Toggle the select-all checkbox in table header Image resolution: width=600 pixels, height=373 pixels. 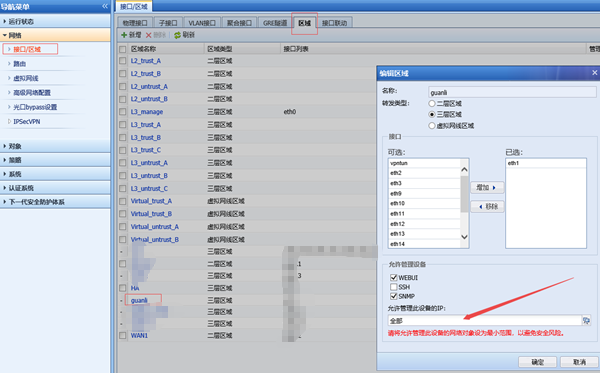pyautogui.click(x=122, y=49)
